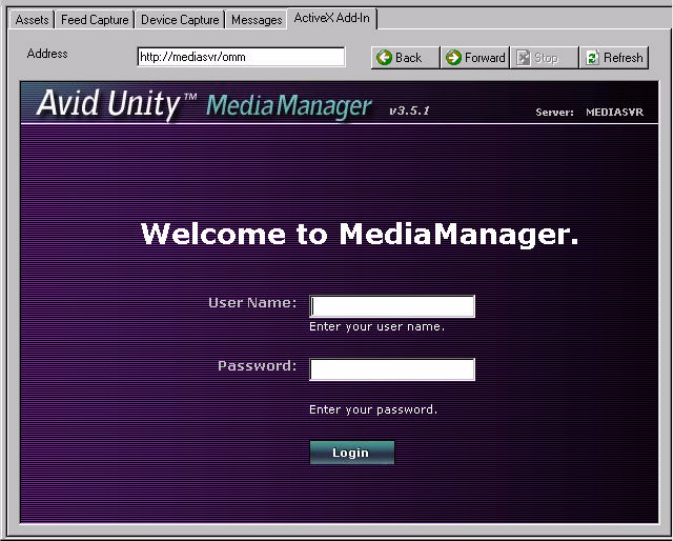Click the 'User Name:' label
673x541 pixels.
click(252, 303)
